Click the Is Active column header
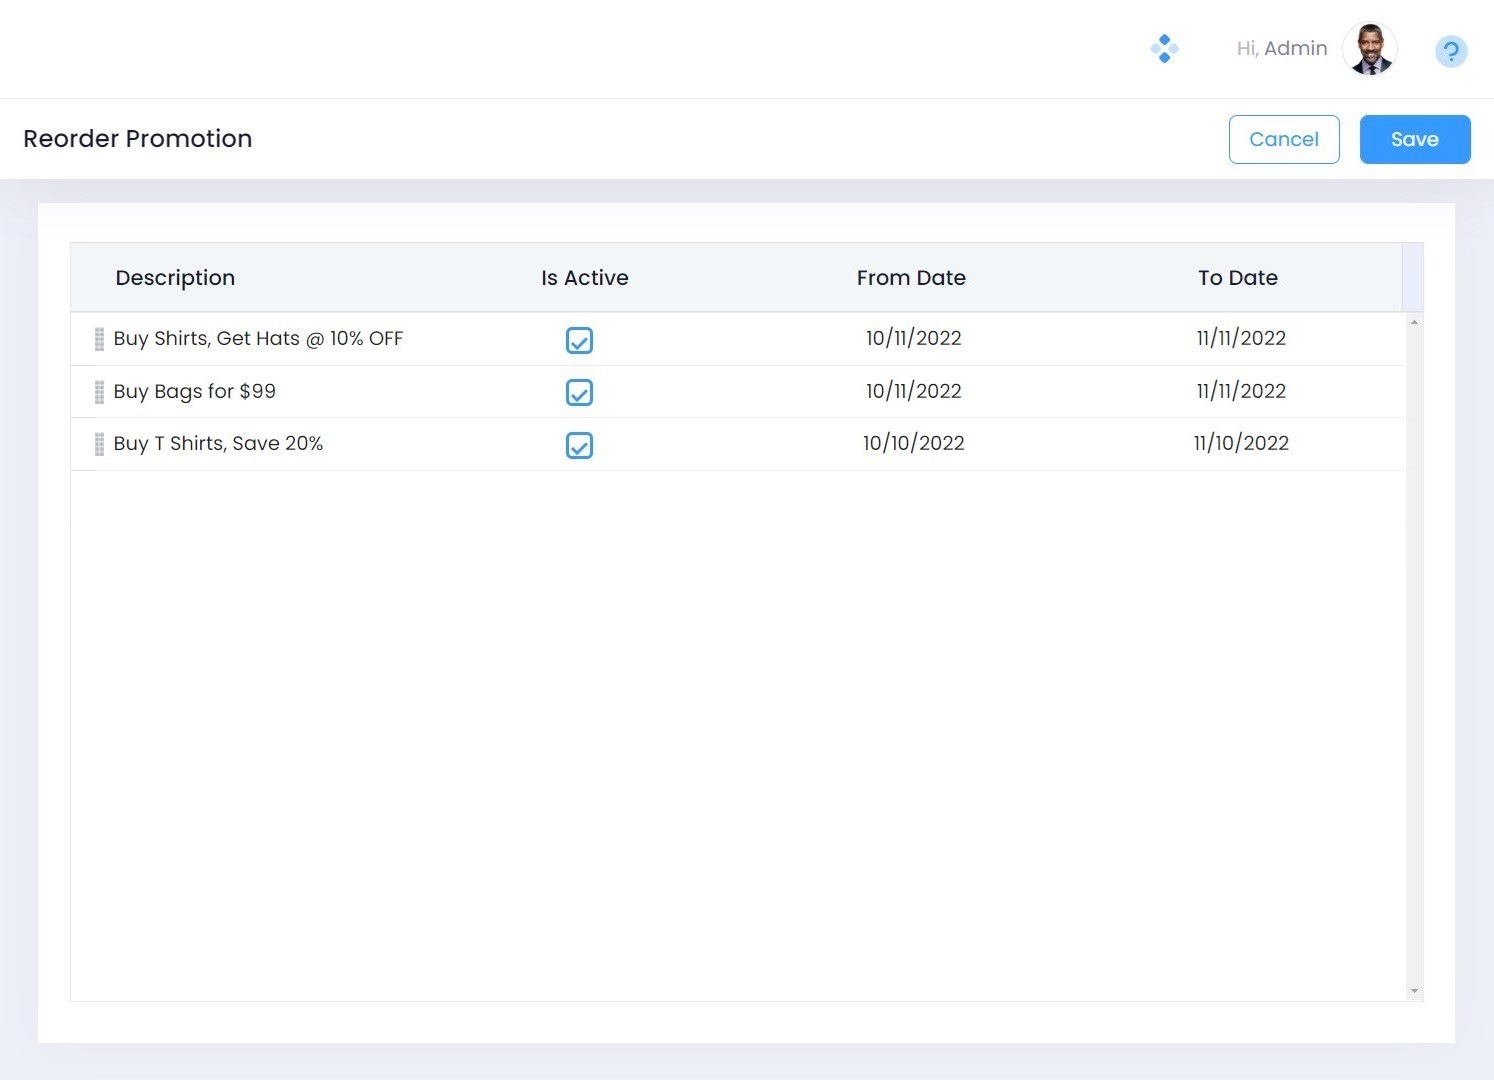Image resolution: width=1494 pixels, height=1080 pixels. pos(584,278)
